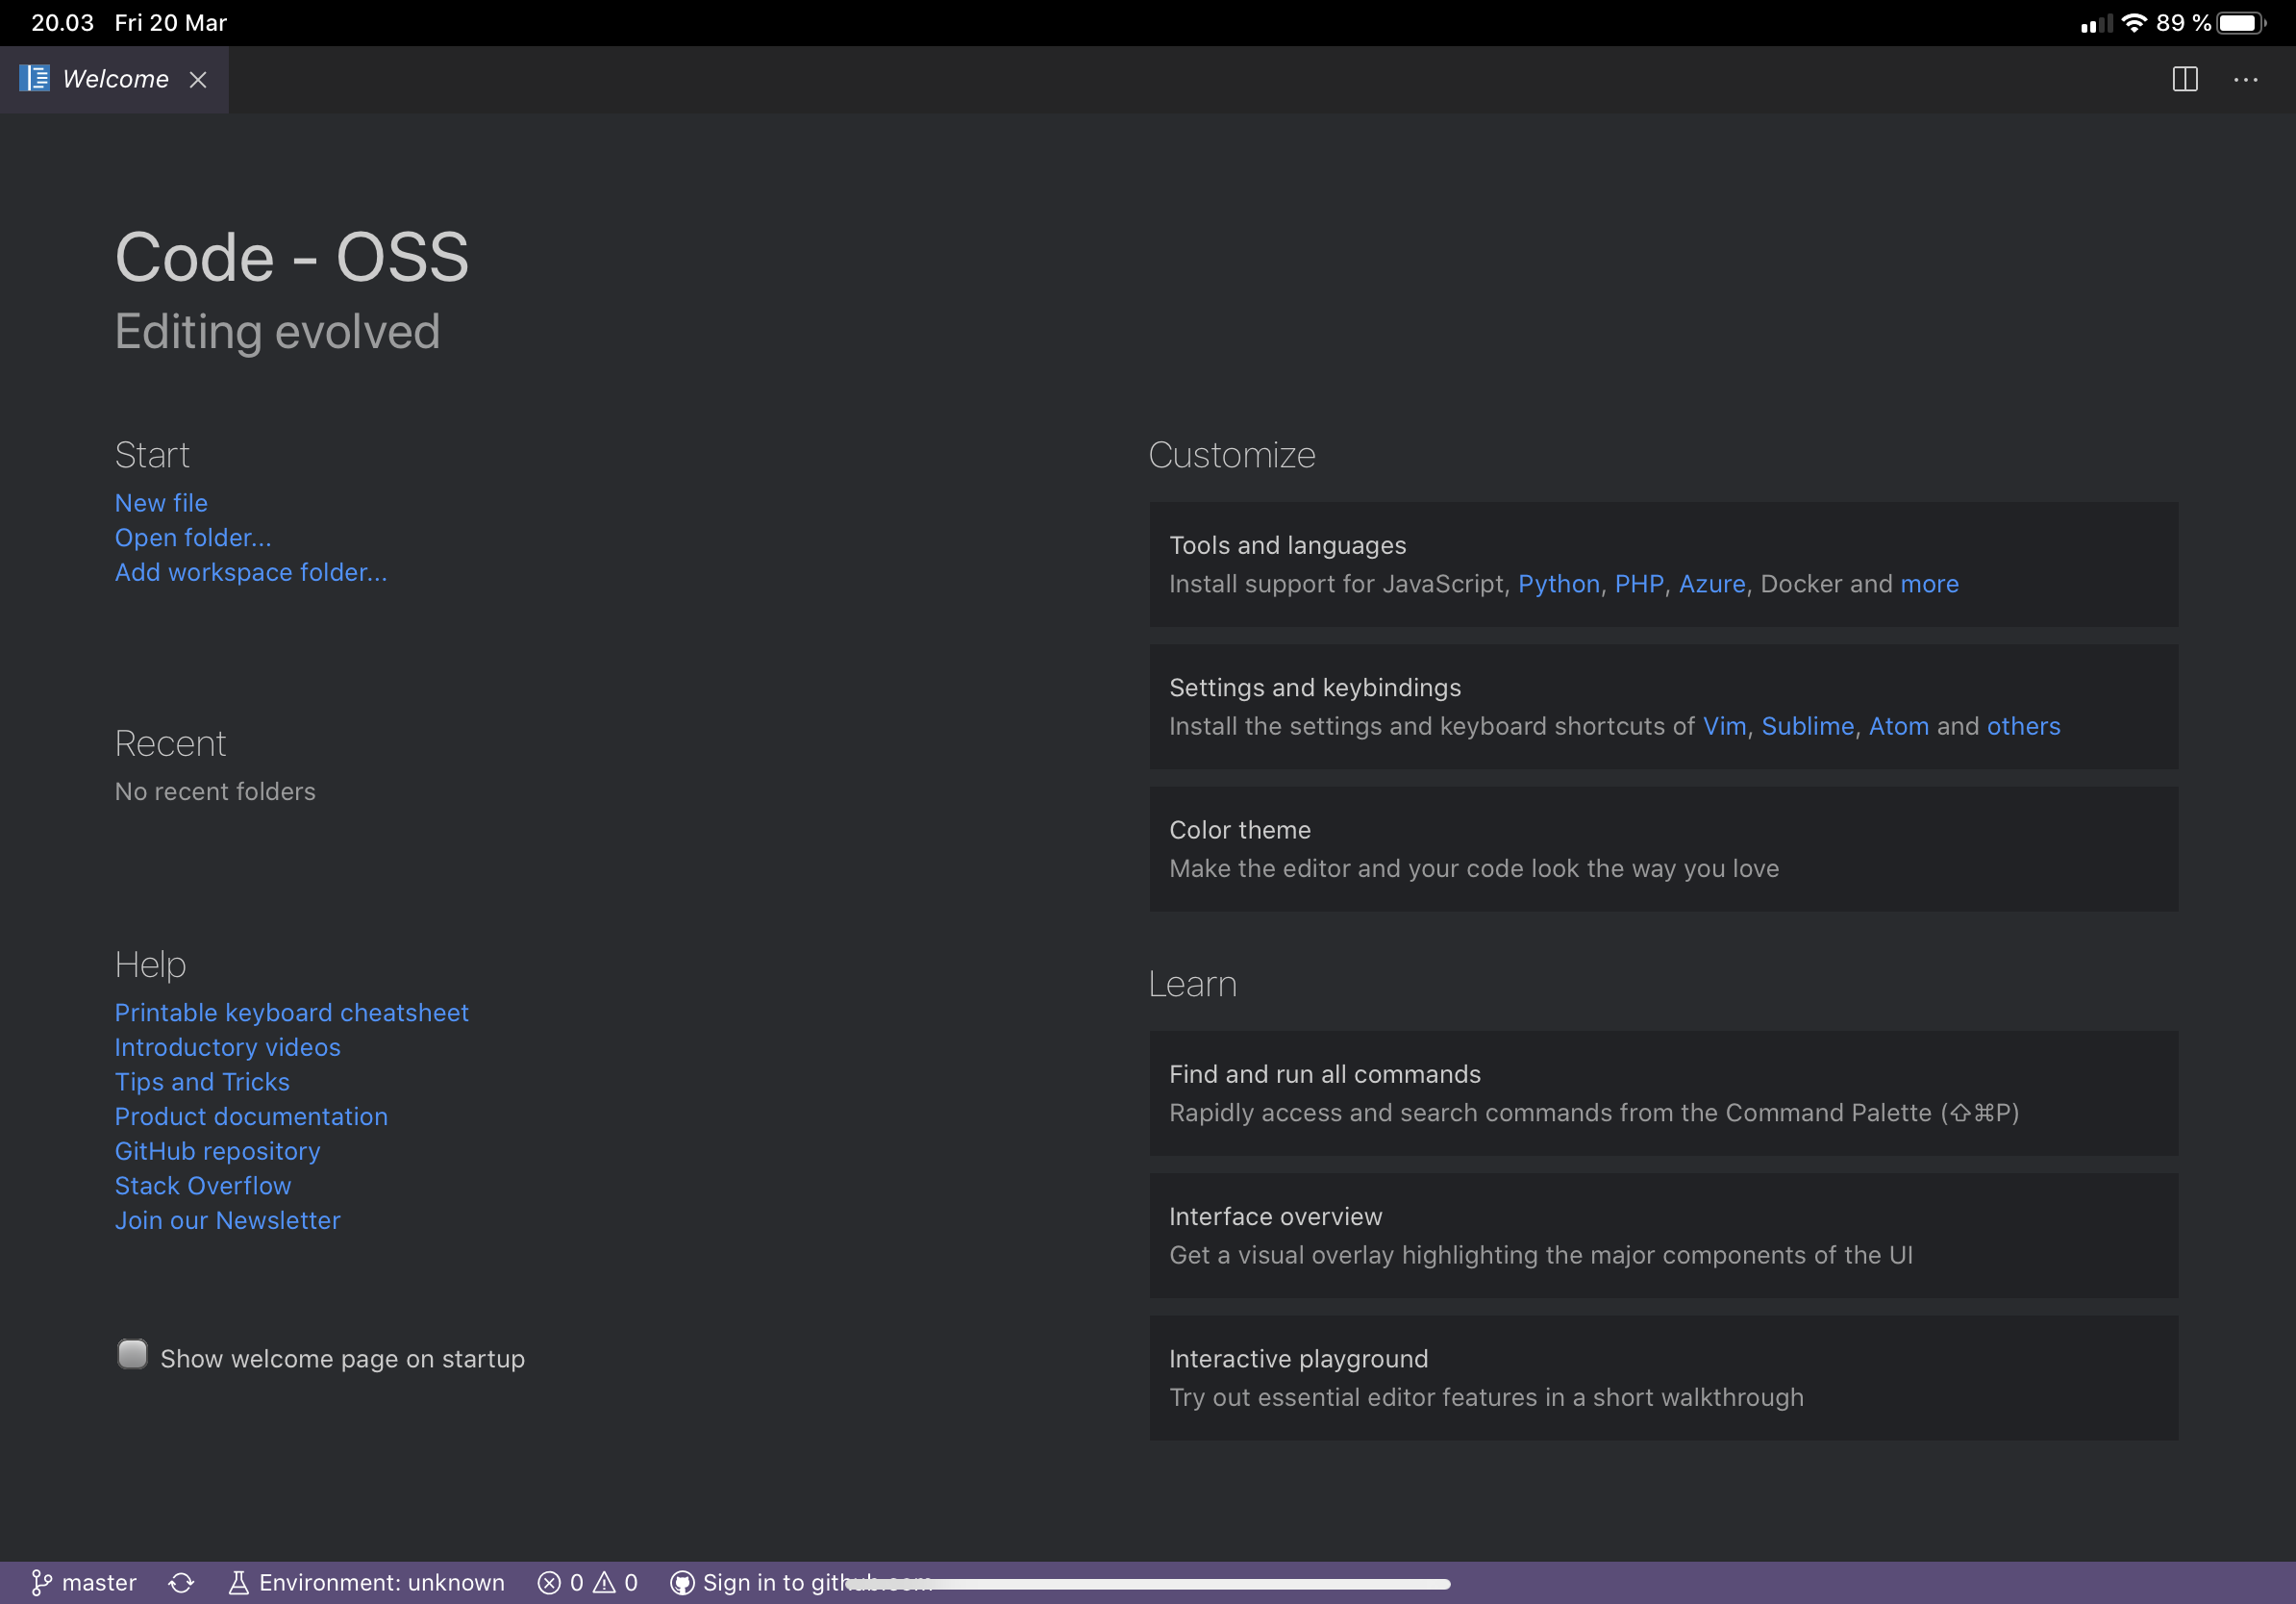Open the More Actions ellipsis menu
Viewport: 2296px width, 1604px height.
[x=2245, y=79]
